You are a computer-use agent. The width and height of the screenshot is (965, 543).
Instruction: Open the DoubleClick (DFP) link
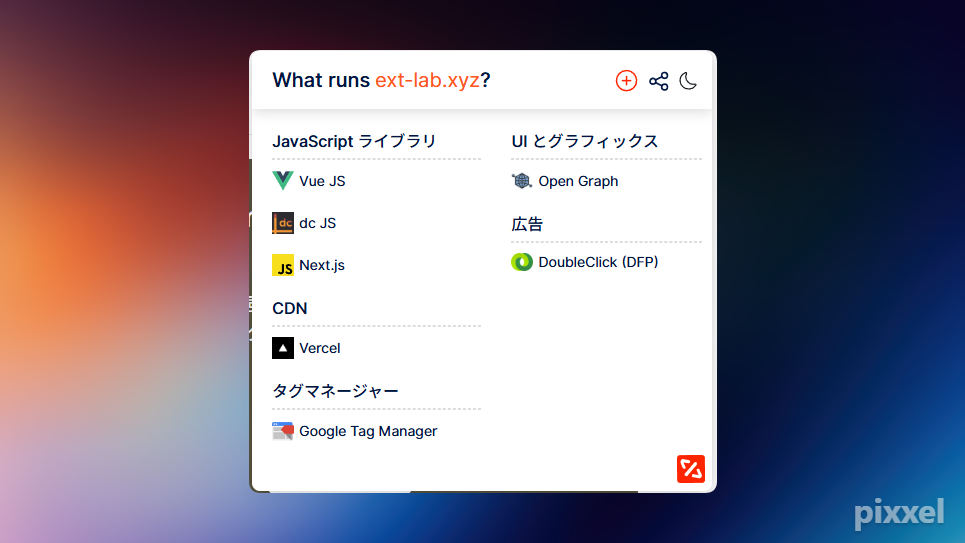598,262
